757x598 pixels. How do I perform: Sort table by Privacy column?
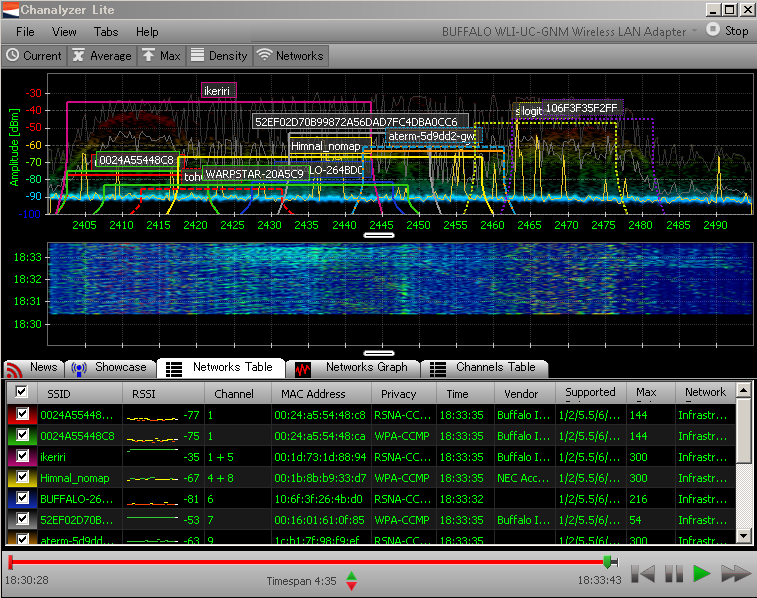[x=404, y=393]
